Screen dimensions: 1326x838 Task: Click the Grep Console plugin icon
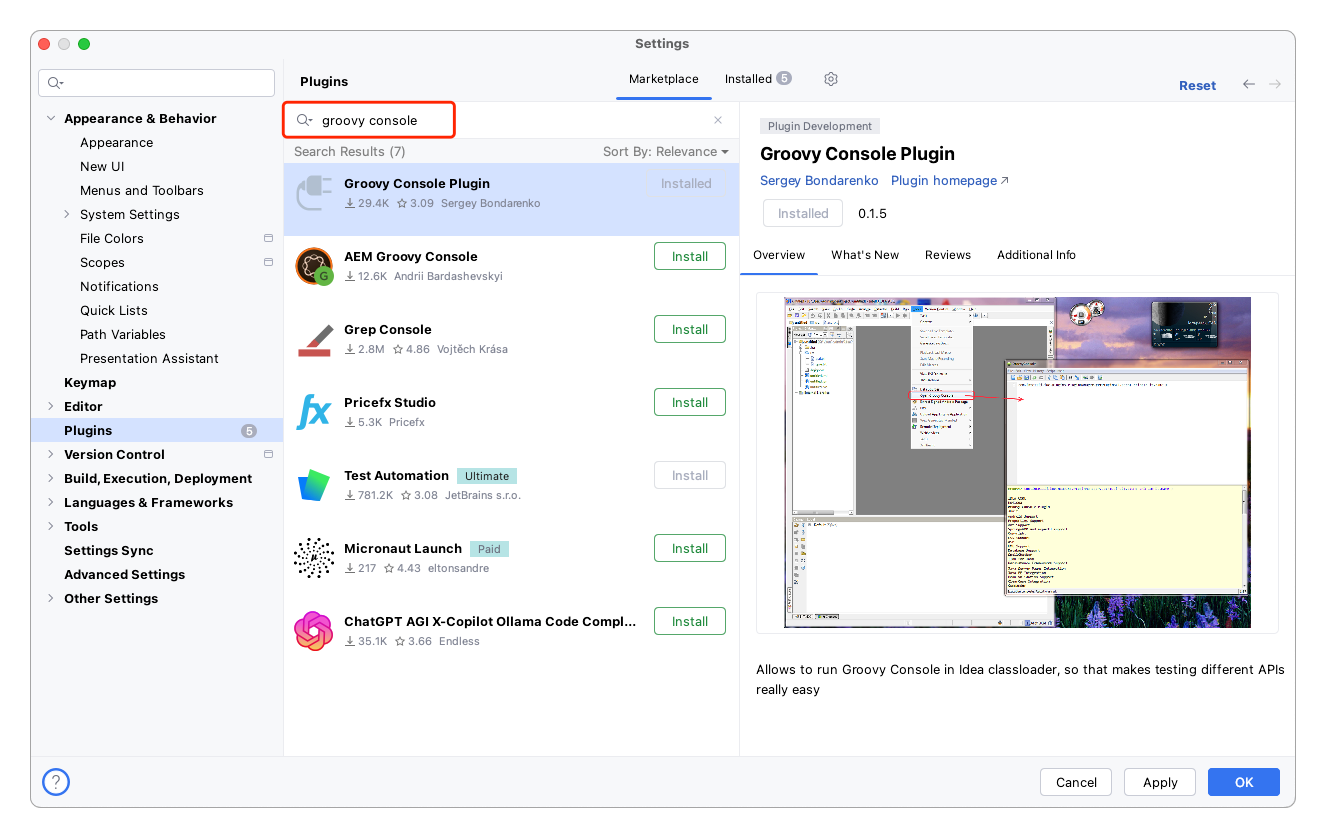pos(314,339)
